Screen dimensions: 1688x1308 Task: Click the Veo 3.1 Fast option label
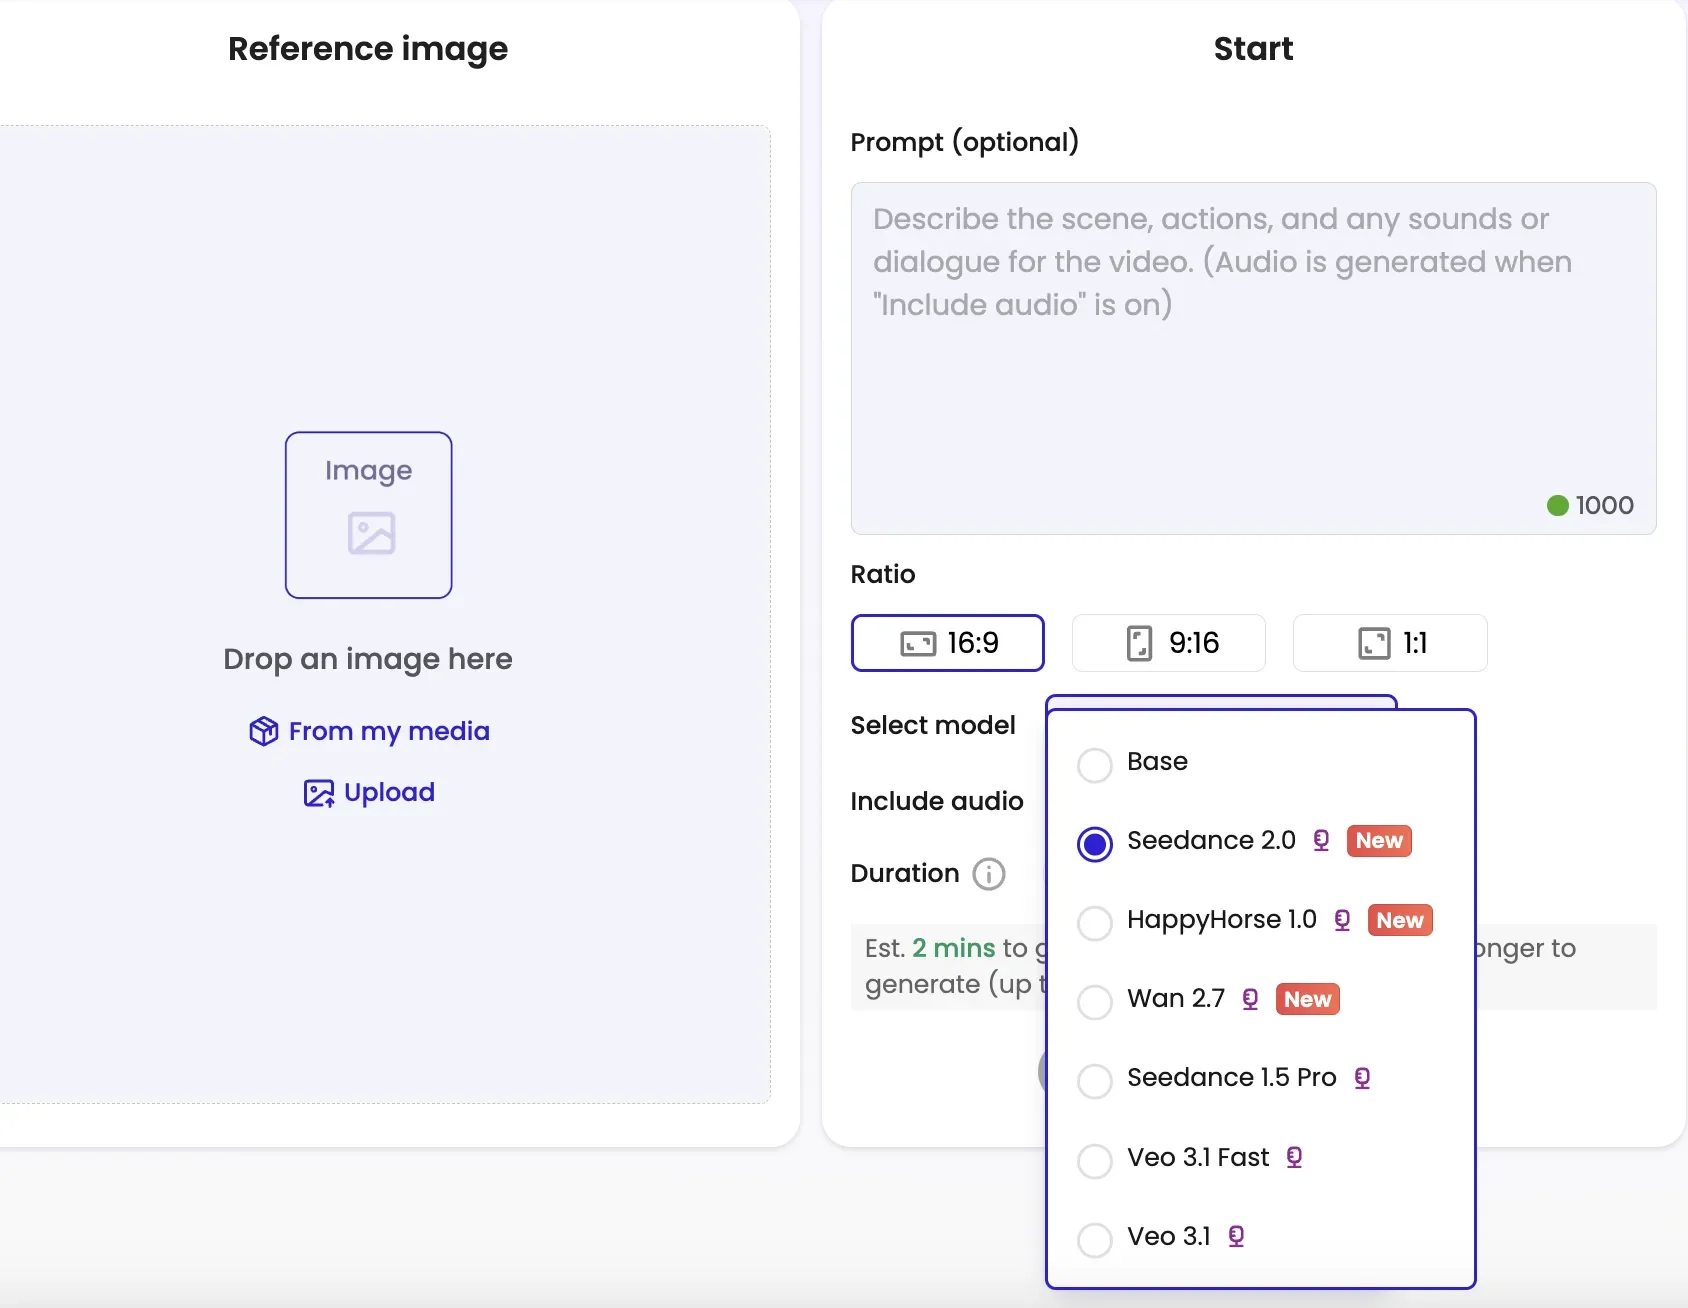point(1198,1158)
